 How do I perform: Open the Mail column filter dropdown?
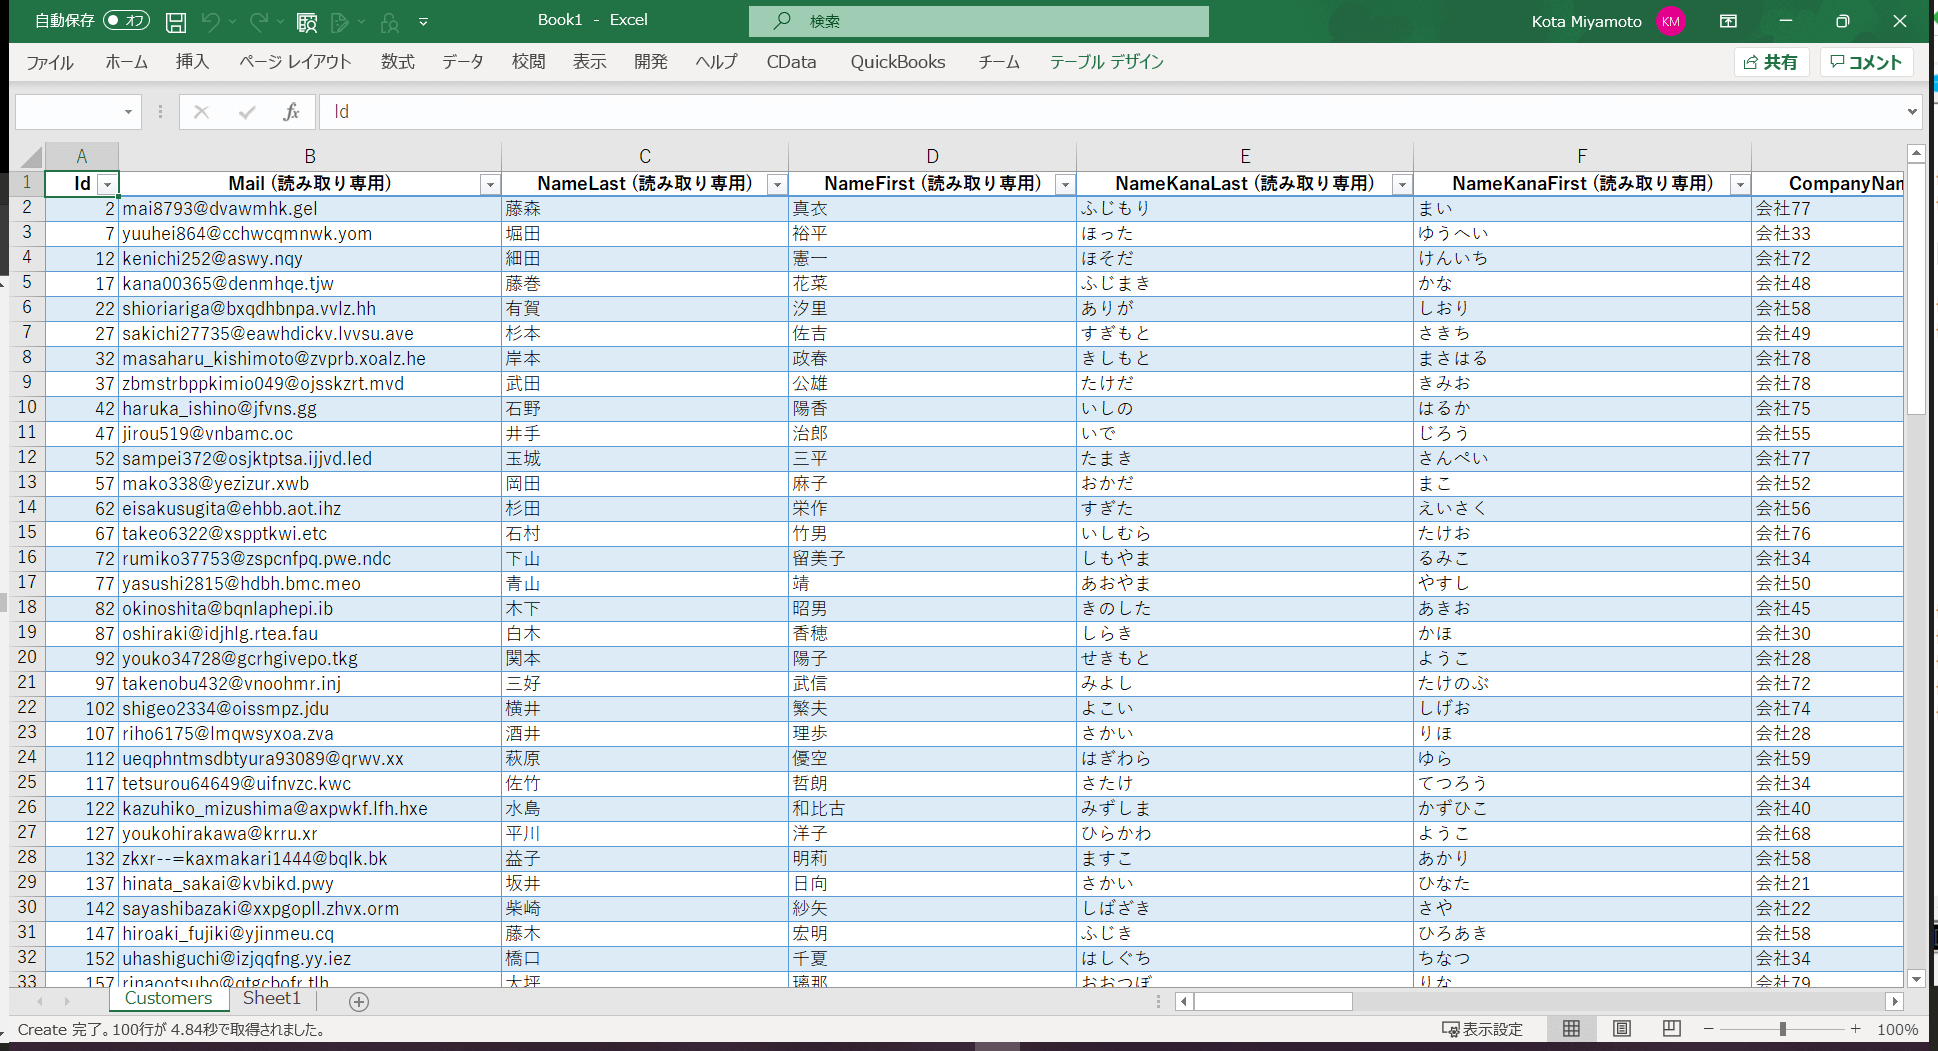(490, 185)
